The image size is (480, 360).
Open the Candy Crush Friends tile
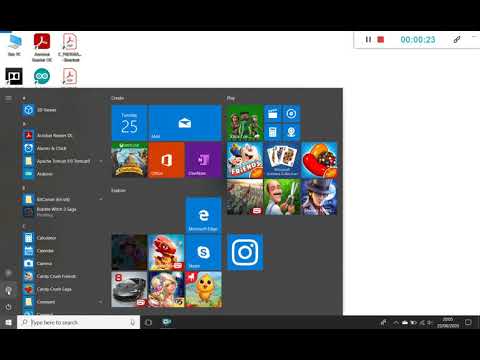[x=245, y=160]
